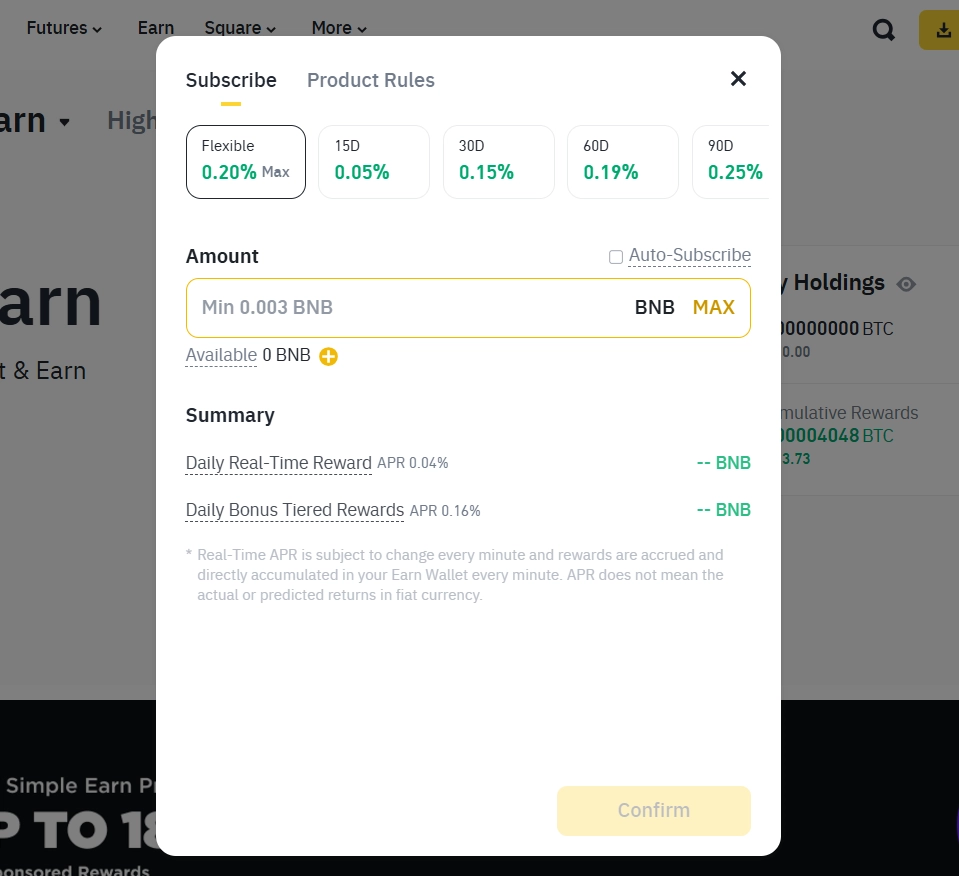This screenshot has height=876, width=959.
Task: Expand the Square navigation dropdown
Action: [x=240, y=28]
